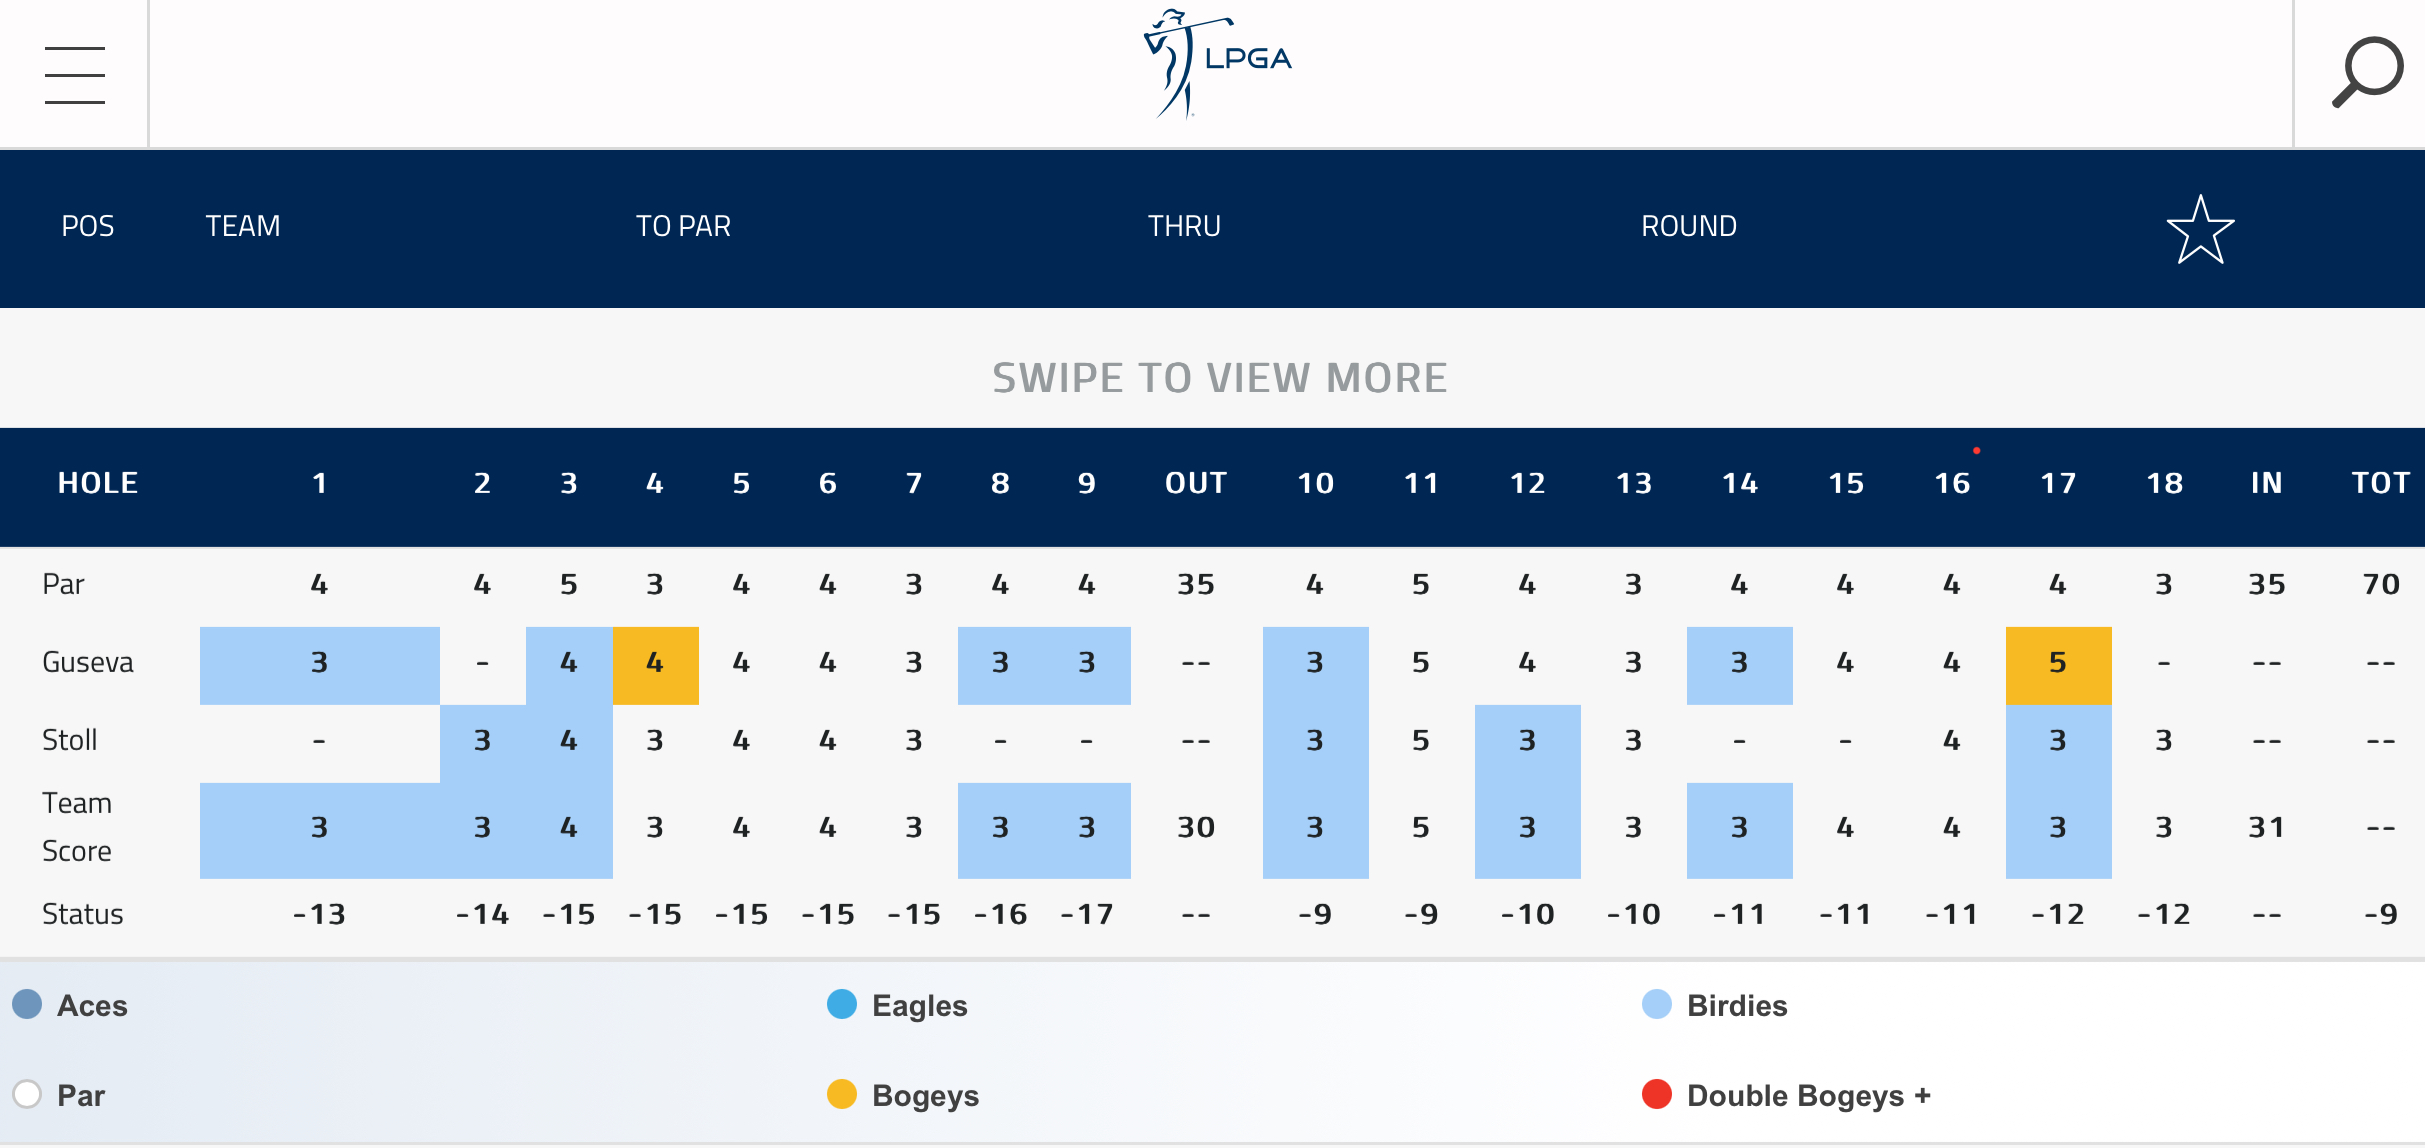Image resolution: width=2425 pixels, height=1148 pixels.
Task: Click the ROUND column header
Action: 1689,226
